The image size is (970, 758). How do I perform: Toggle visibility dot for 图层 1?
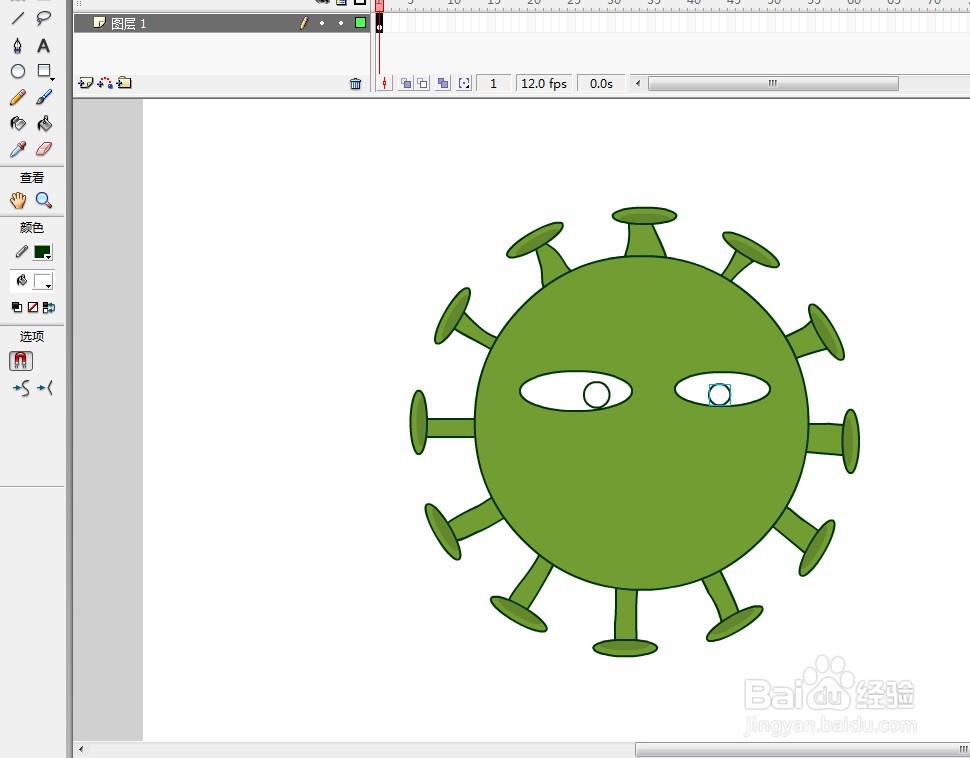coord(322,23)
